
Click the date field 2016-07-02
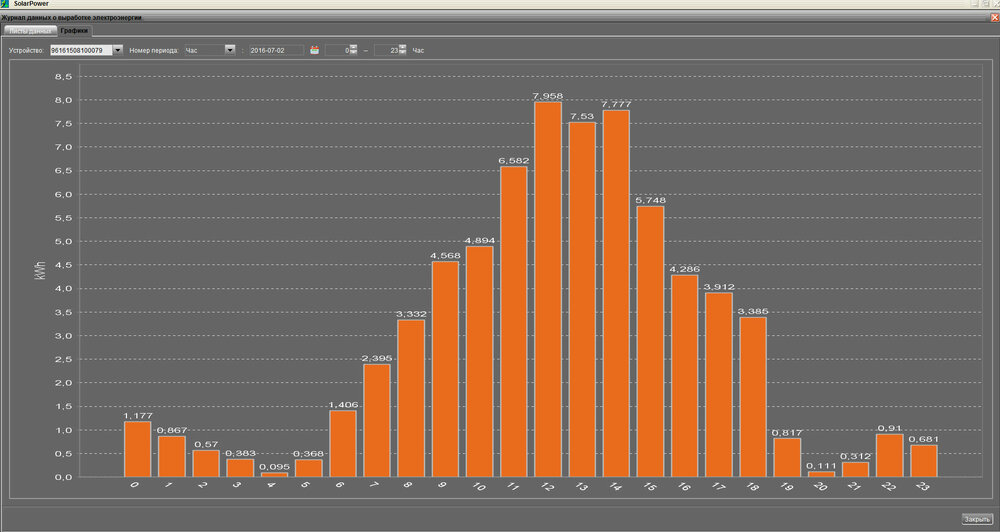[x=276, y=50]
